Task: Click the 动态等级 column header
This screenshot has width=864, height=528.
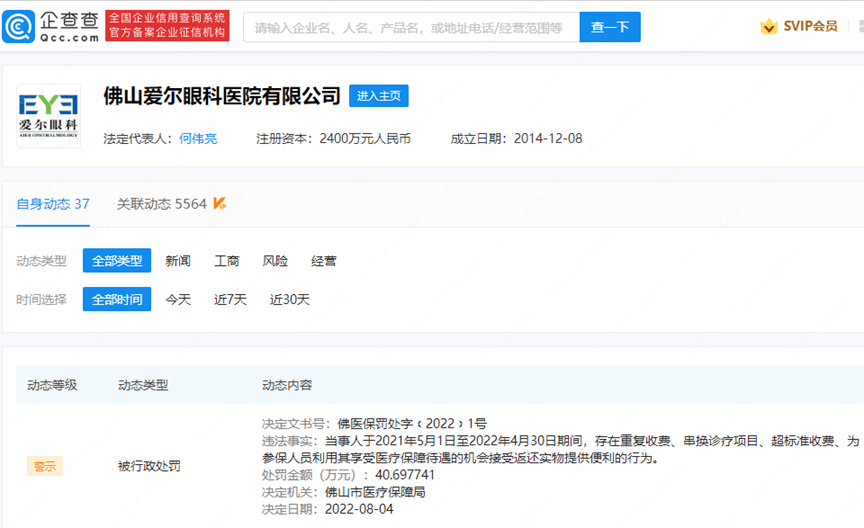Action: (52, 385)
